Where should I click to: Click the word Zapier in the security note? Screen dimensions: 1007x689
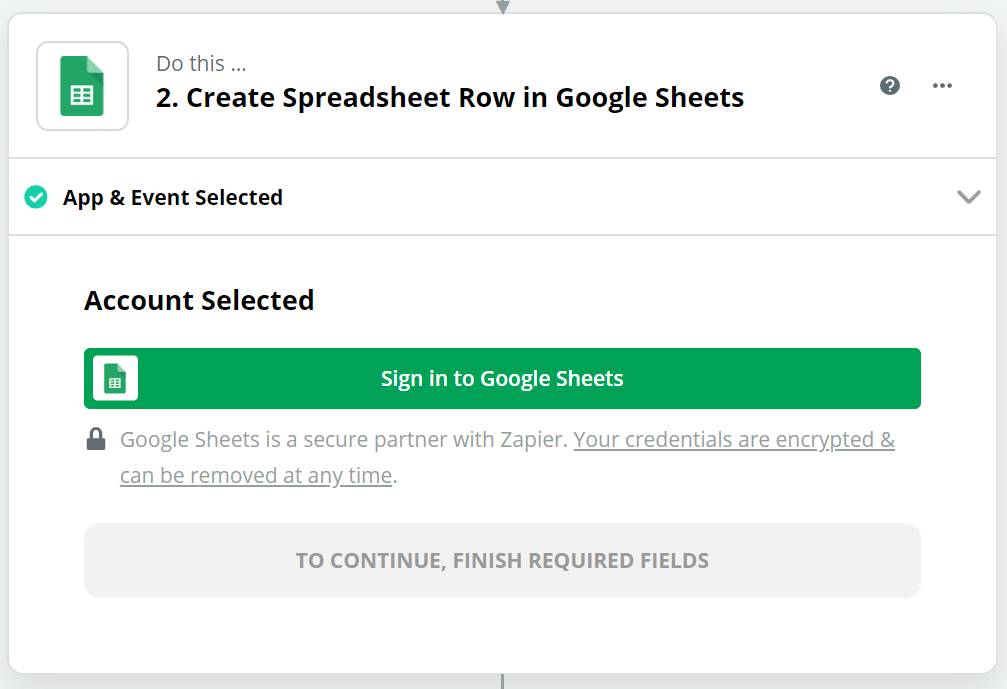click(533, 440)
